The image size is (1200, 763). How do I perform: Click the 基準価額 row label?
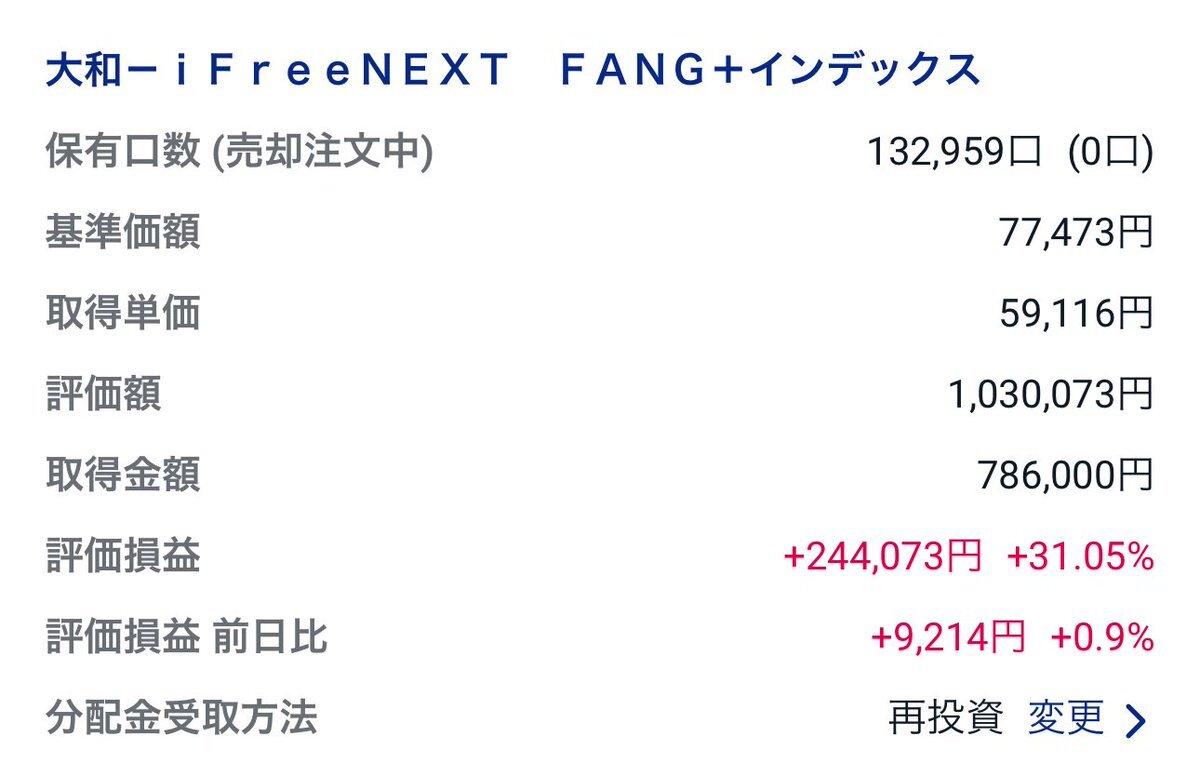pos(123,233)
